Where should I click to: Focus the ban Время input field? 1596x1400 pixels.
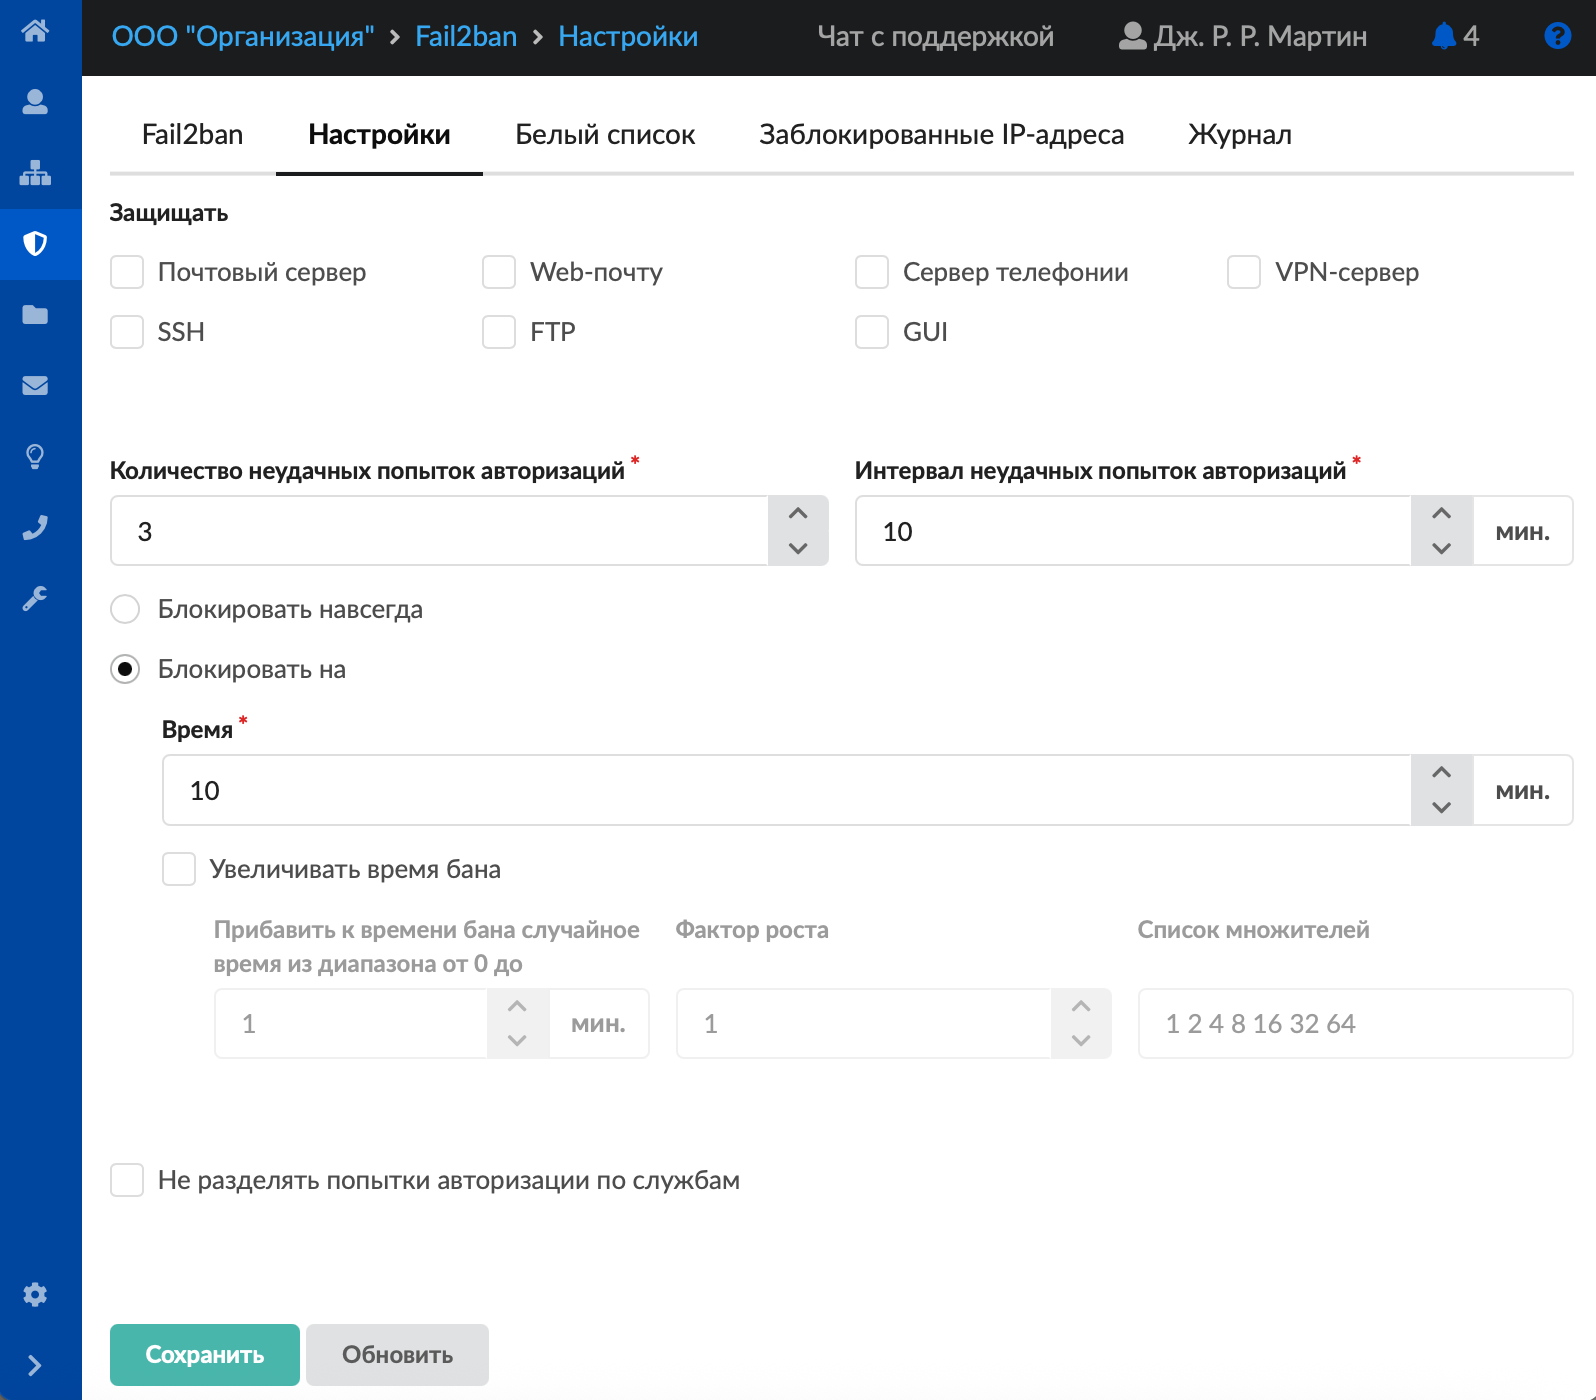pyautogui.click(x=786, y=790)
